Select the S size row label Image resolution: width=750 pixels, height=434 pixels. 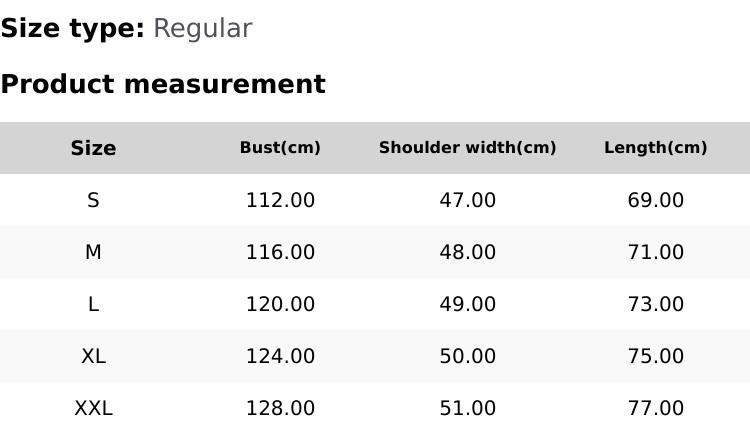[x=93, y=200]
